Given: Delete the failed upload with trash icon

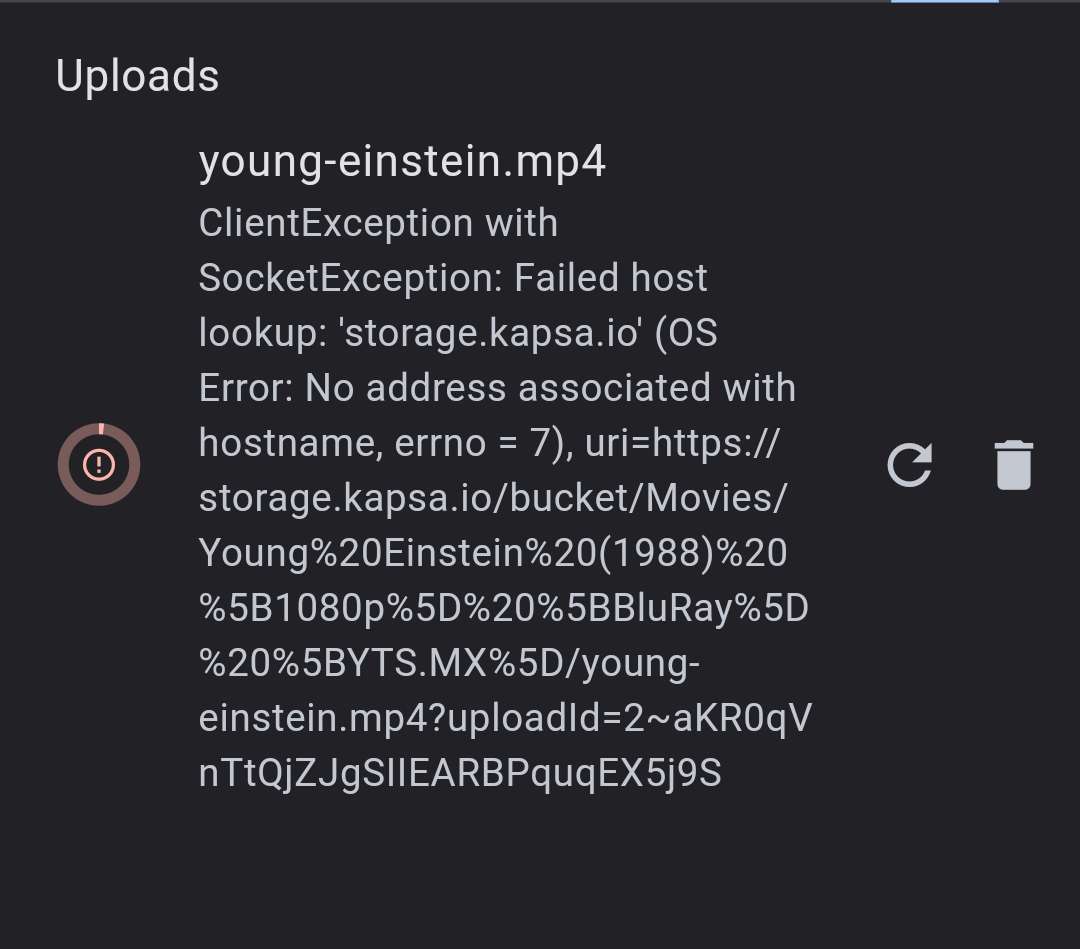Looking at the screenshot, I should pyautogui.click(x=1014, y=465).
